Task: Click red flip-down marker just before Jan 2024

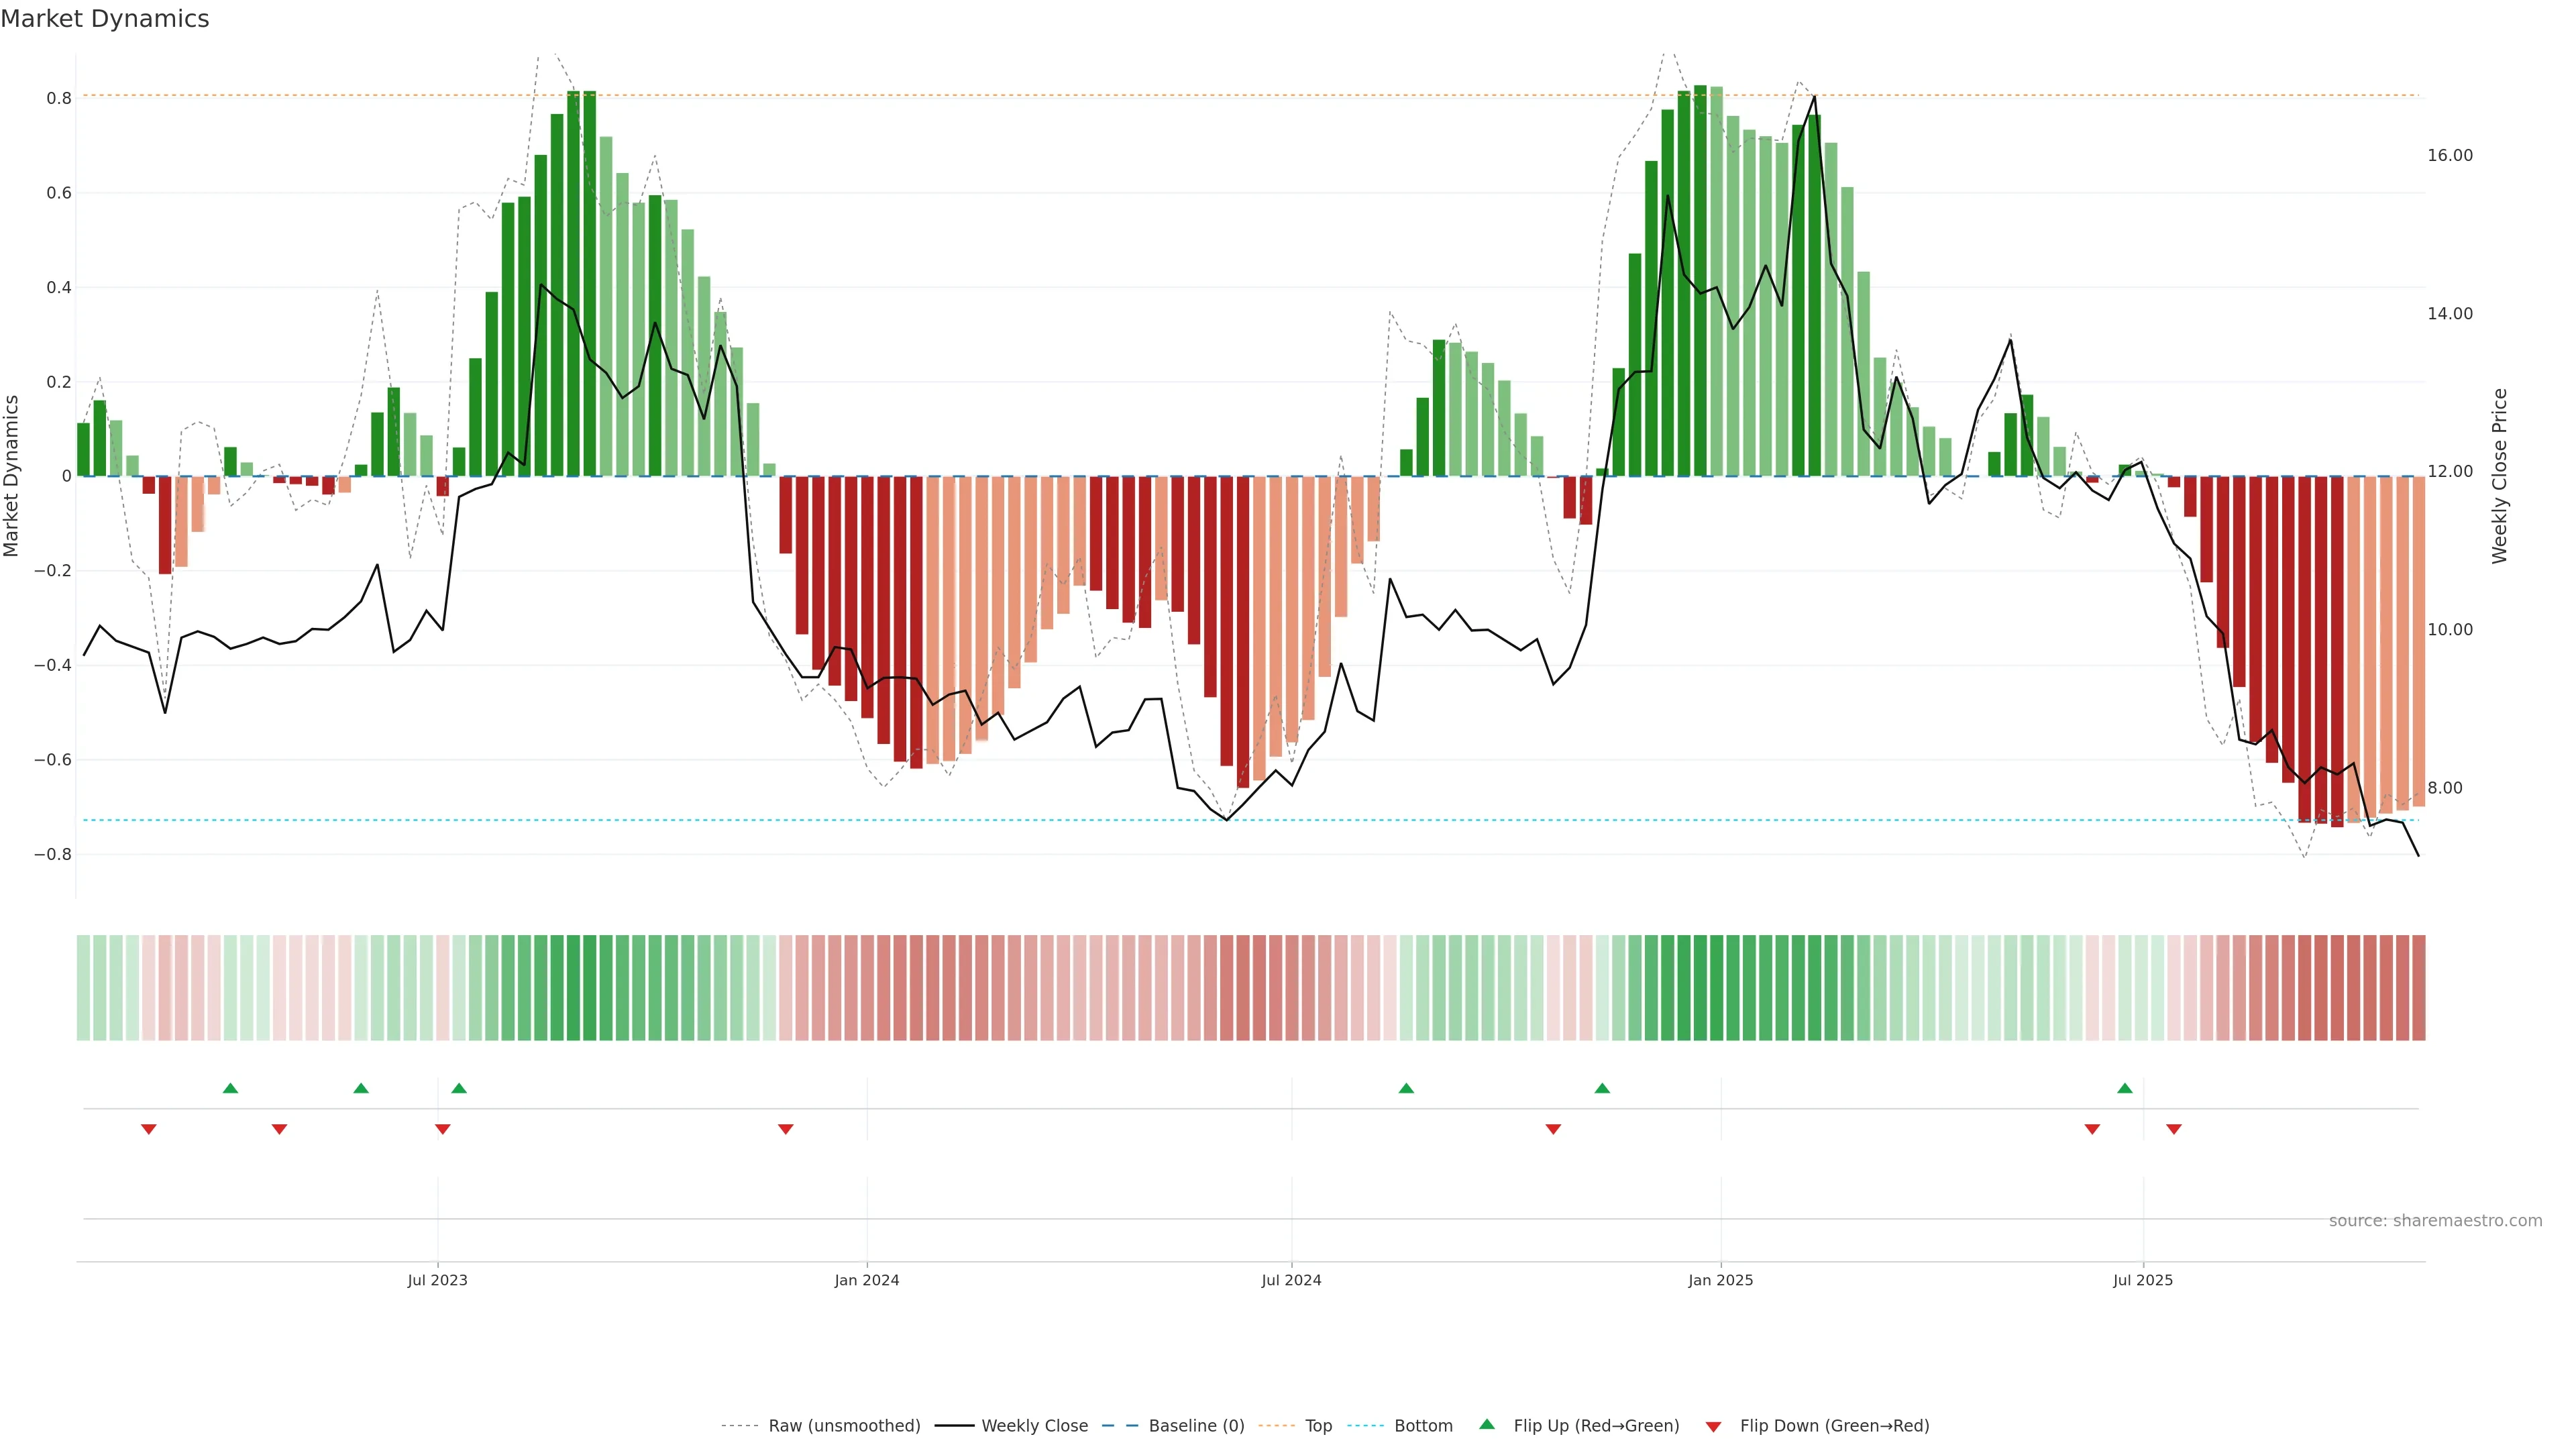Action: 785,1129
